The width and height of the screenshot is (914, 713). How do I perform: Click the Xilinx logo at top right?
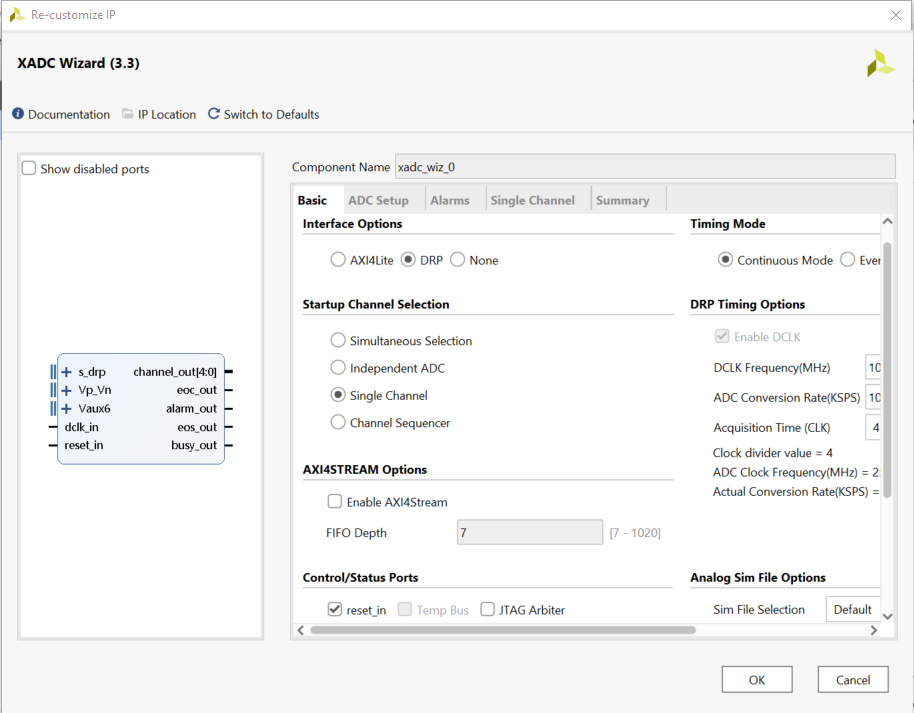click(880, 63)
